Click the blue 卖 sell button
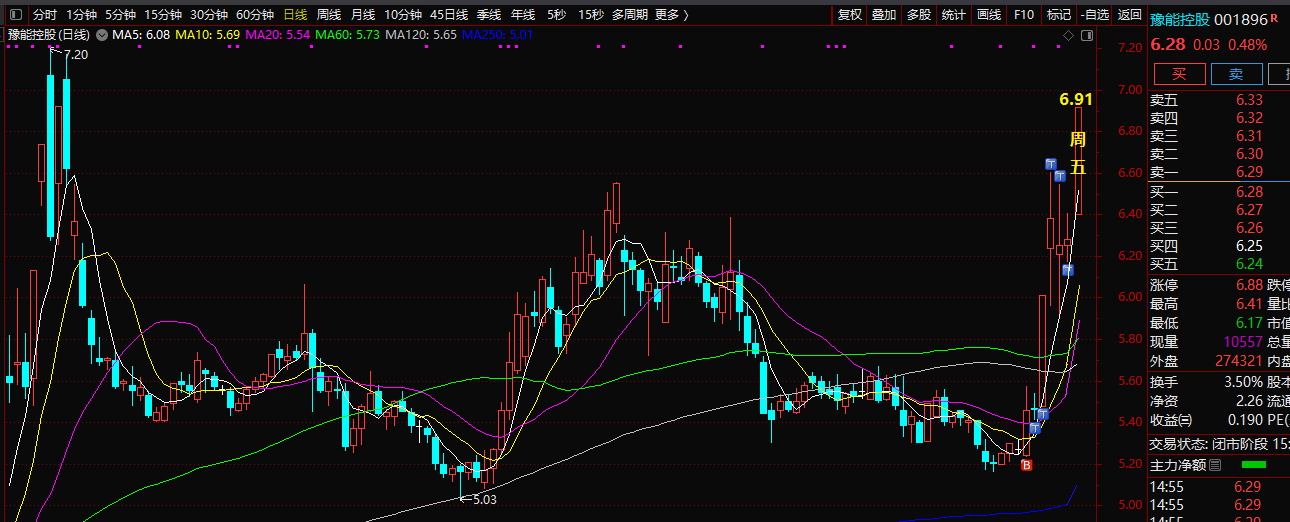Image resolution: width=1290 pixels, height=522 pixels. coord(1236,74)
